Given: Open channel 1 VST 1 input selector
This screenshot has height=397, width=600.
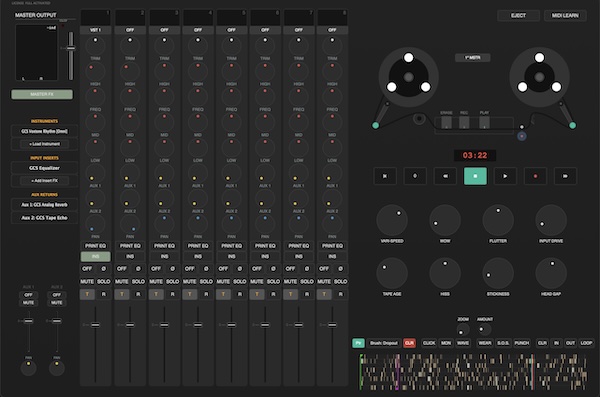Looking at the screenshot, I should click(95, 30).
